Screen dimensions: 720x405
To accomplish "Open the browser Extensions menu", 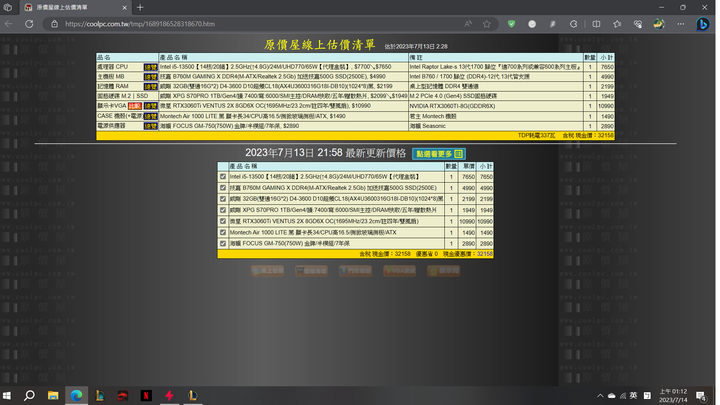I will [x=574, y=24].
